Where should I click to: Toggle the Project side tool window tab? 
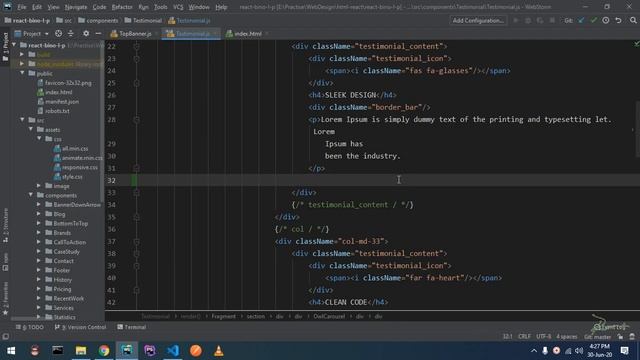pyautogui.click(x=5, y=46)
